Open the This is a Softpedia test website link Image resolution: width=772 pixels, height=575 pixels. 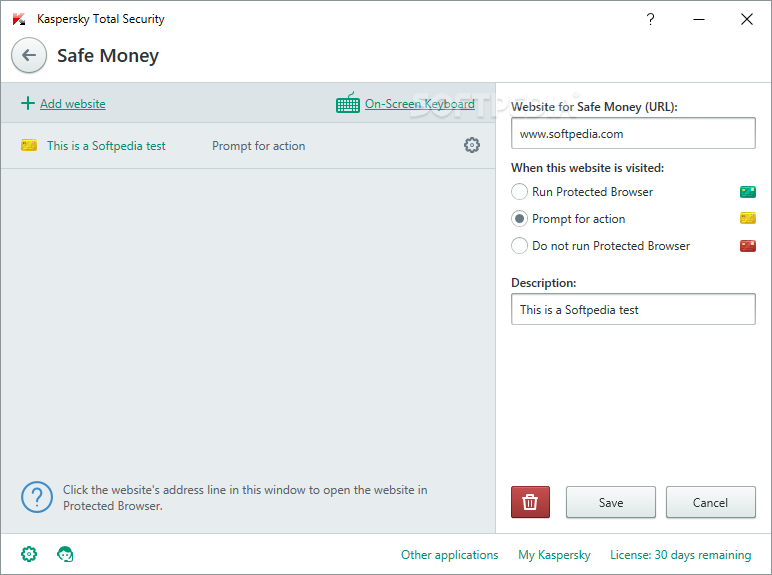(x=106, y=146)
